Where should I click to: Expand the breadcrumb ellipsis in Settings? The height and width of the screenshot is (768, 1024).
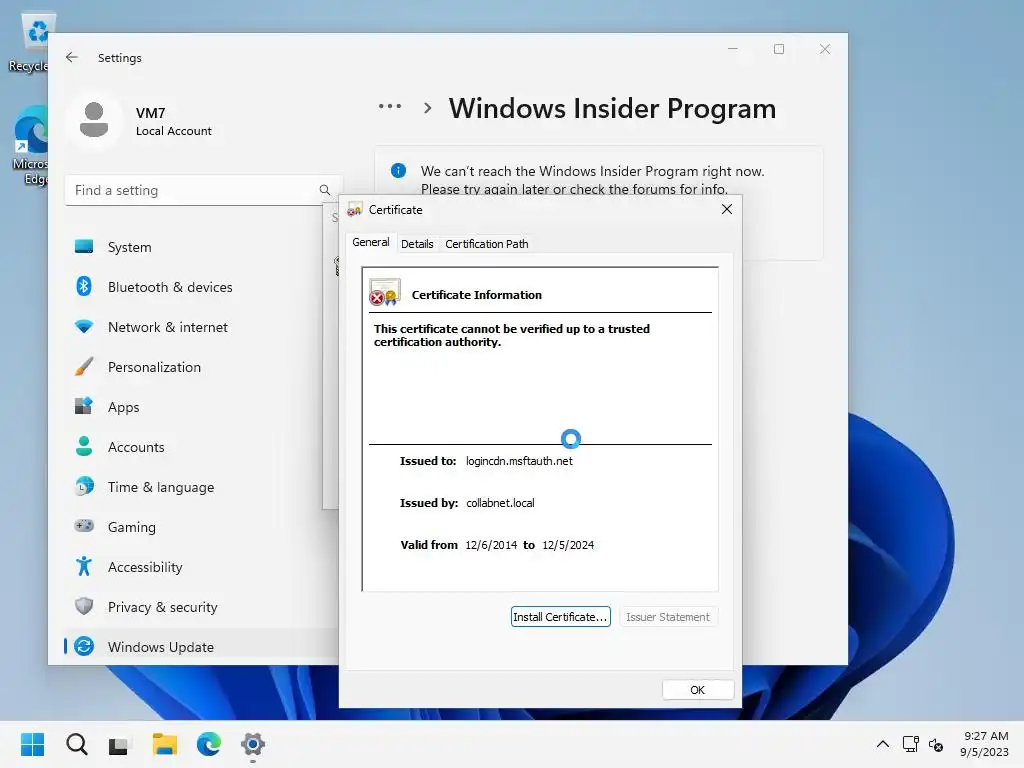point(390,106)
